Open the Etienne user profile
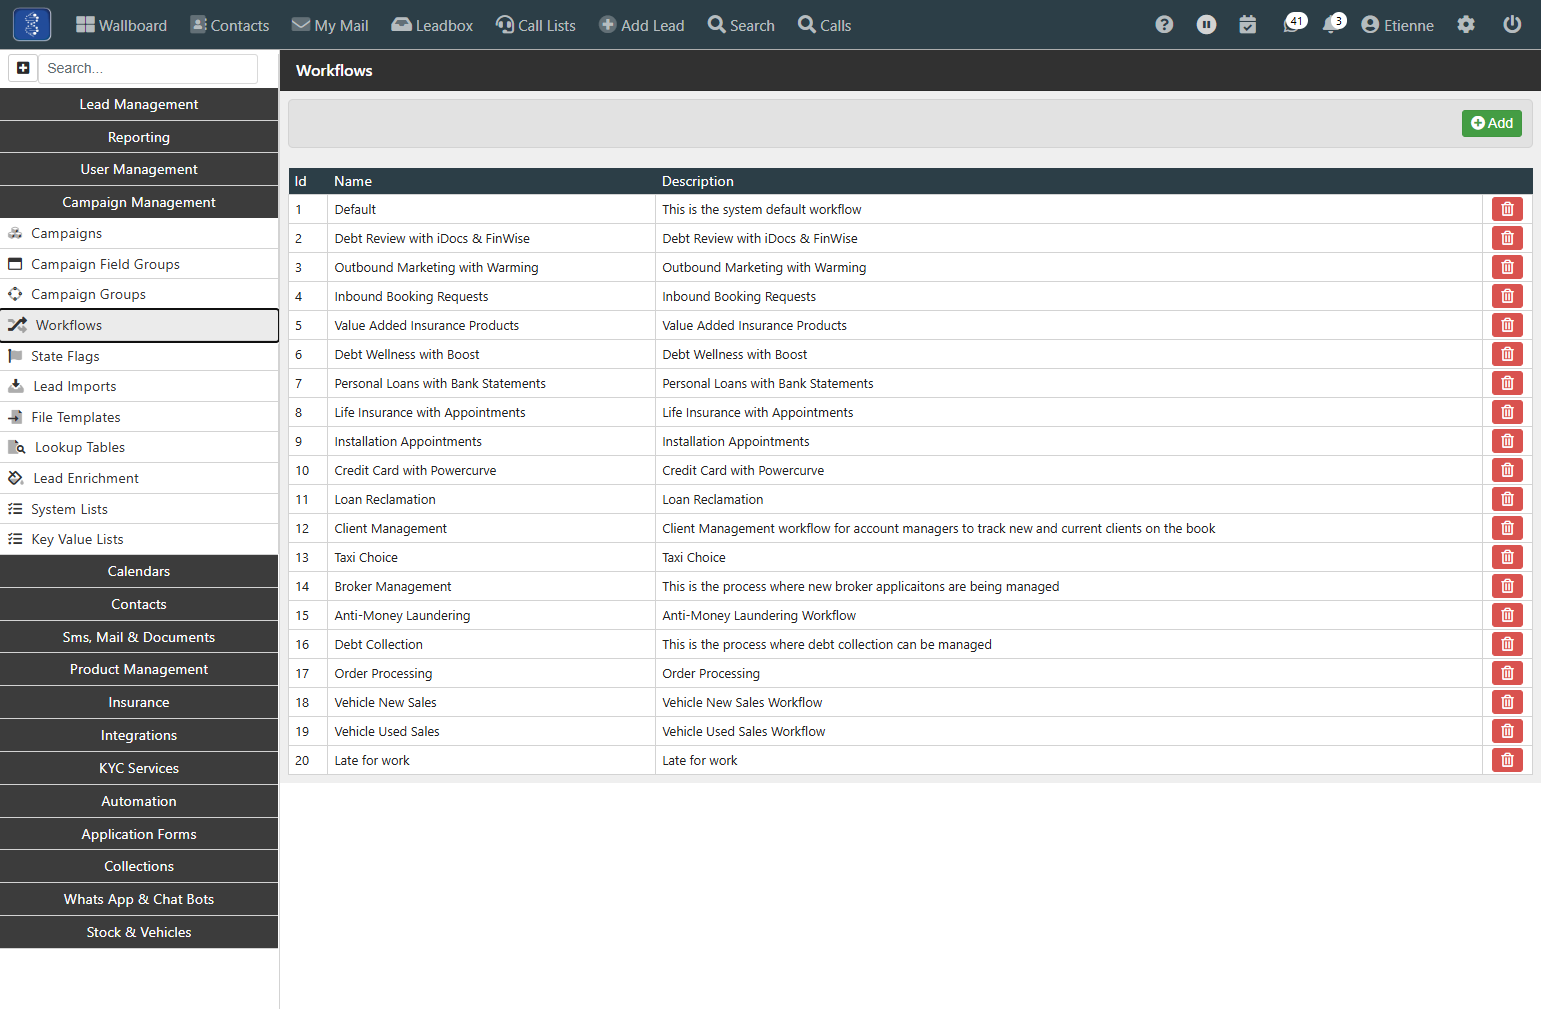The width and height of the screenshot is (1541, 1031). 1397,25
